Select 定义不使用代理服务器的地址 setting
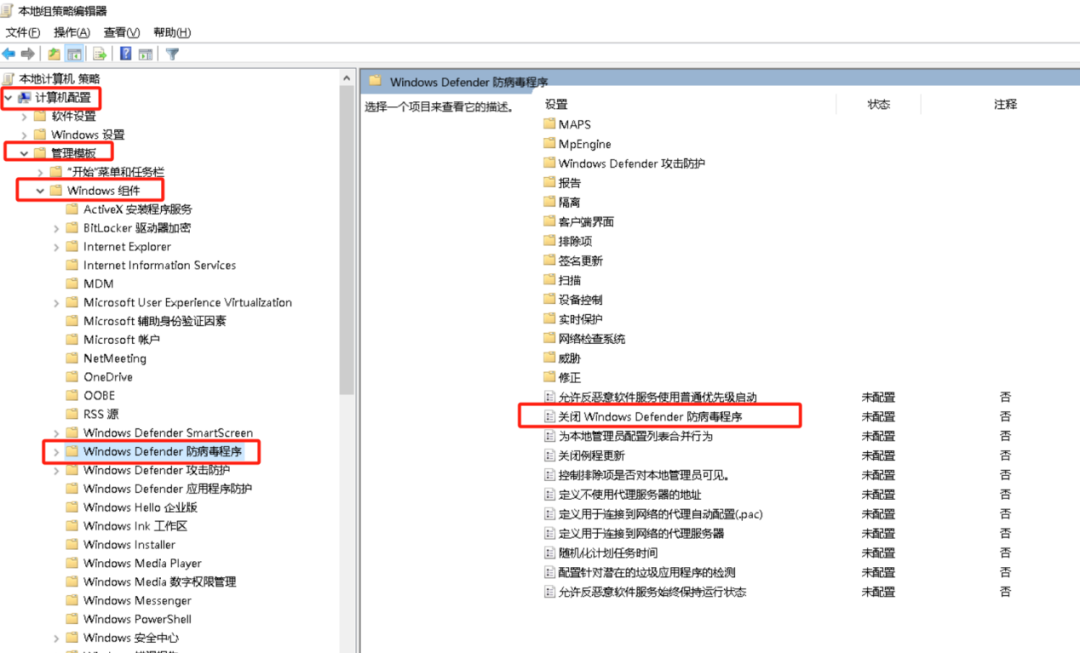 [630, 495]
